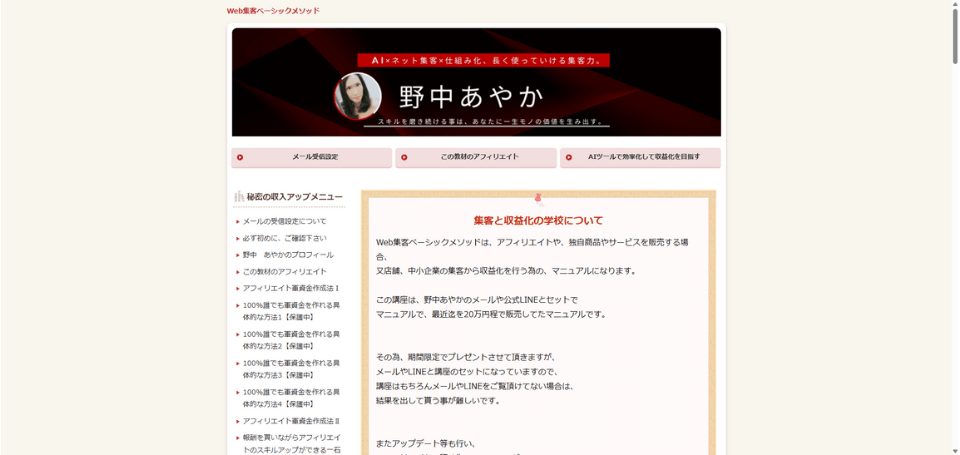Open 具体的な方法4【保護中】 sidebar item

coord(291,397)
